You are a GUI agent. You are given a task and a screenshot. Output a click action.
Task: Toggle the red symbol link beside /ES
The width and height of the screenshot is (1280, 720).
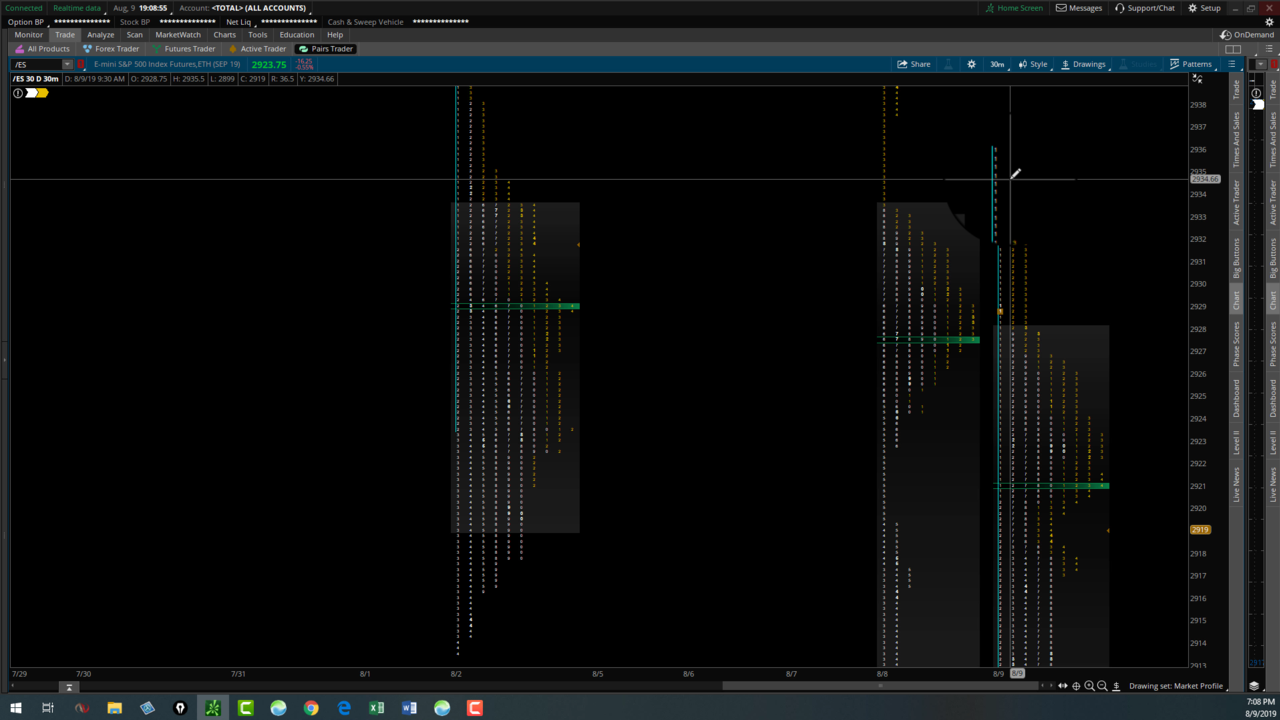(x=81, y=64)
